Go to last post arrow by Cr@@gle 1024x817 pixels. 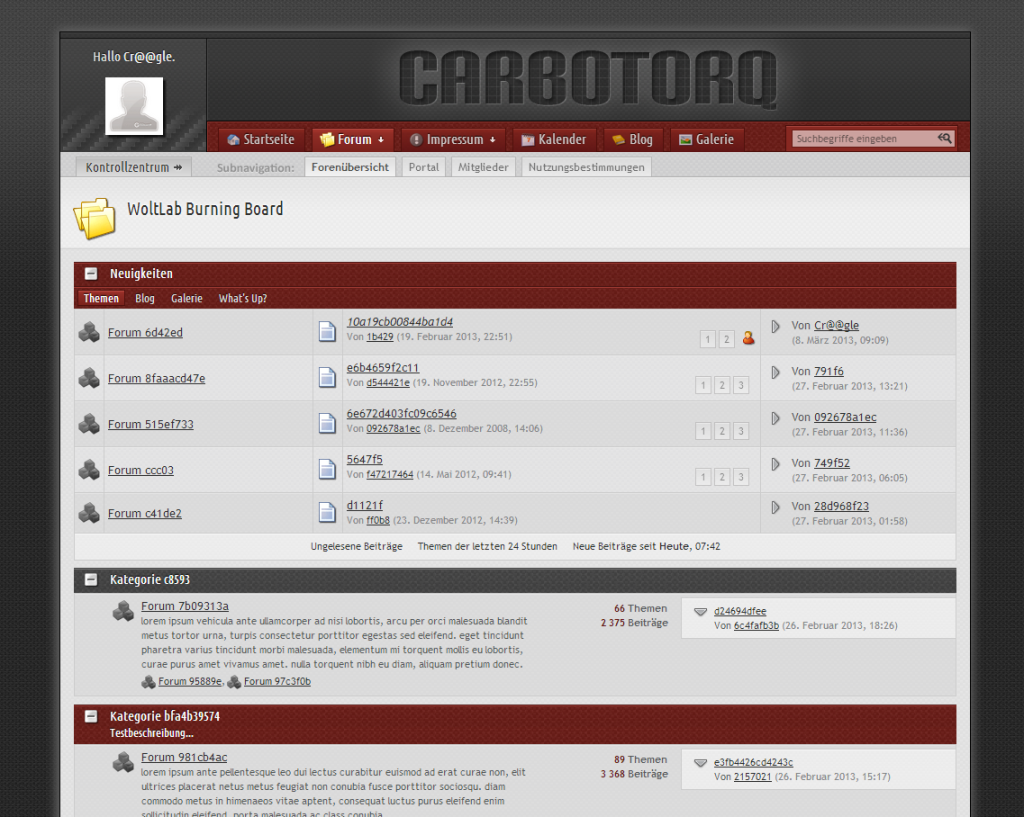point(775,326)
